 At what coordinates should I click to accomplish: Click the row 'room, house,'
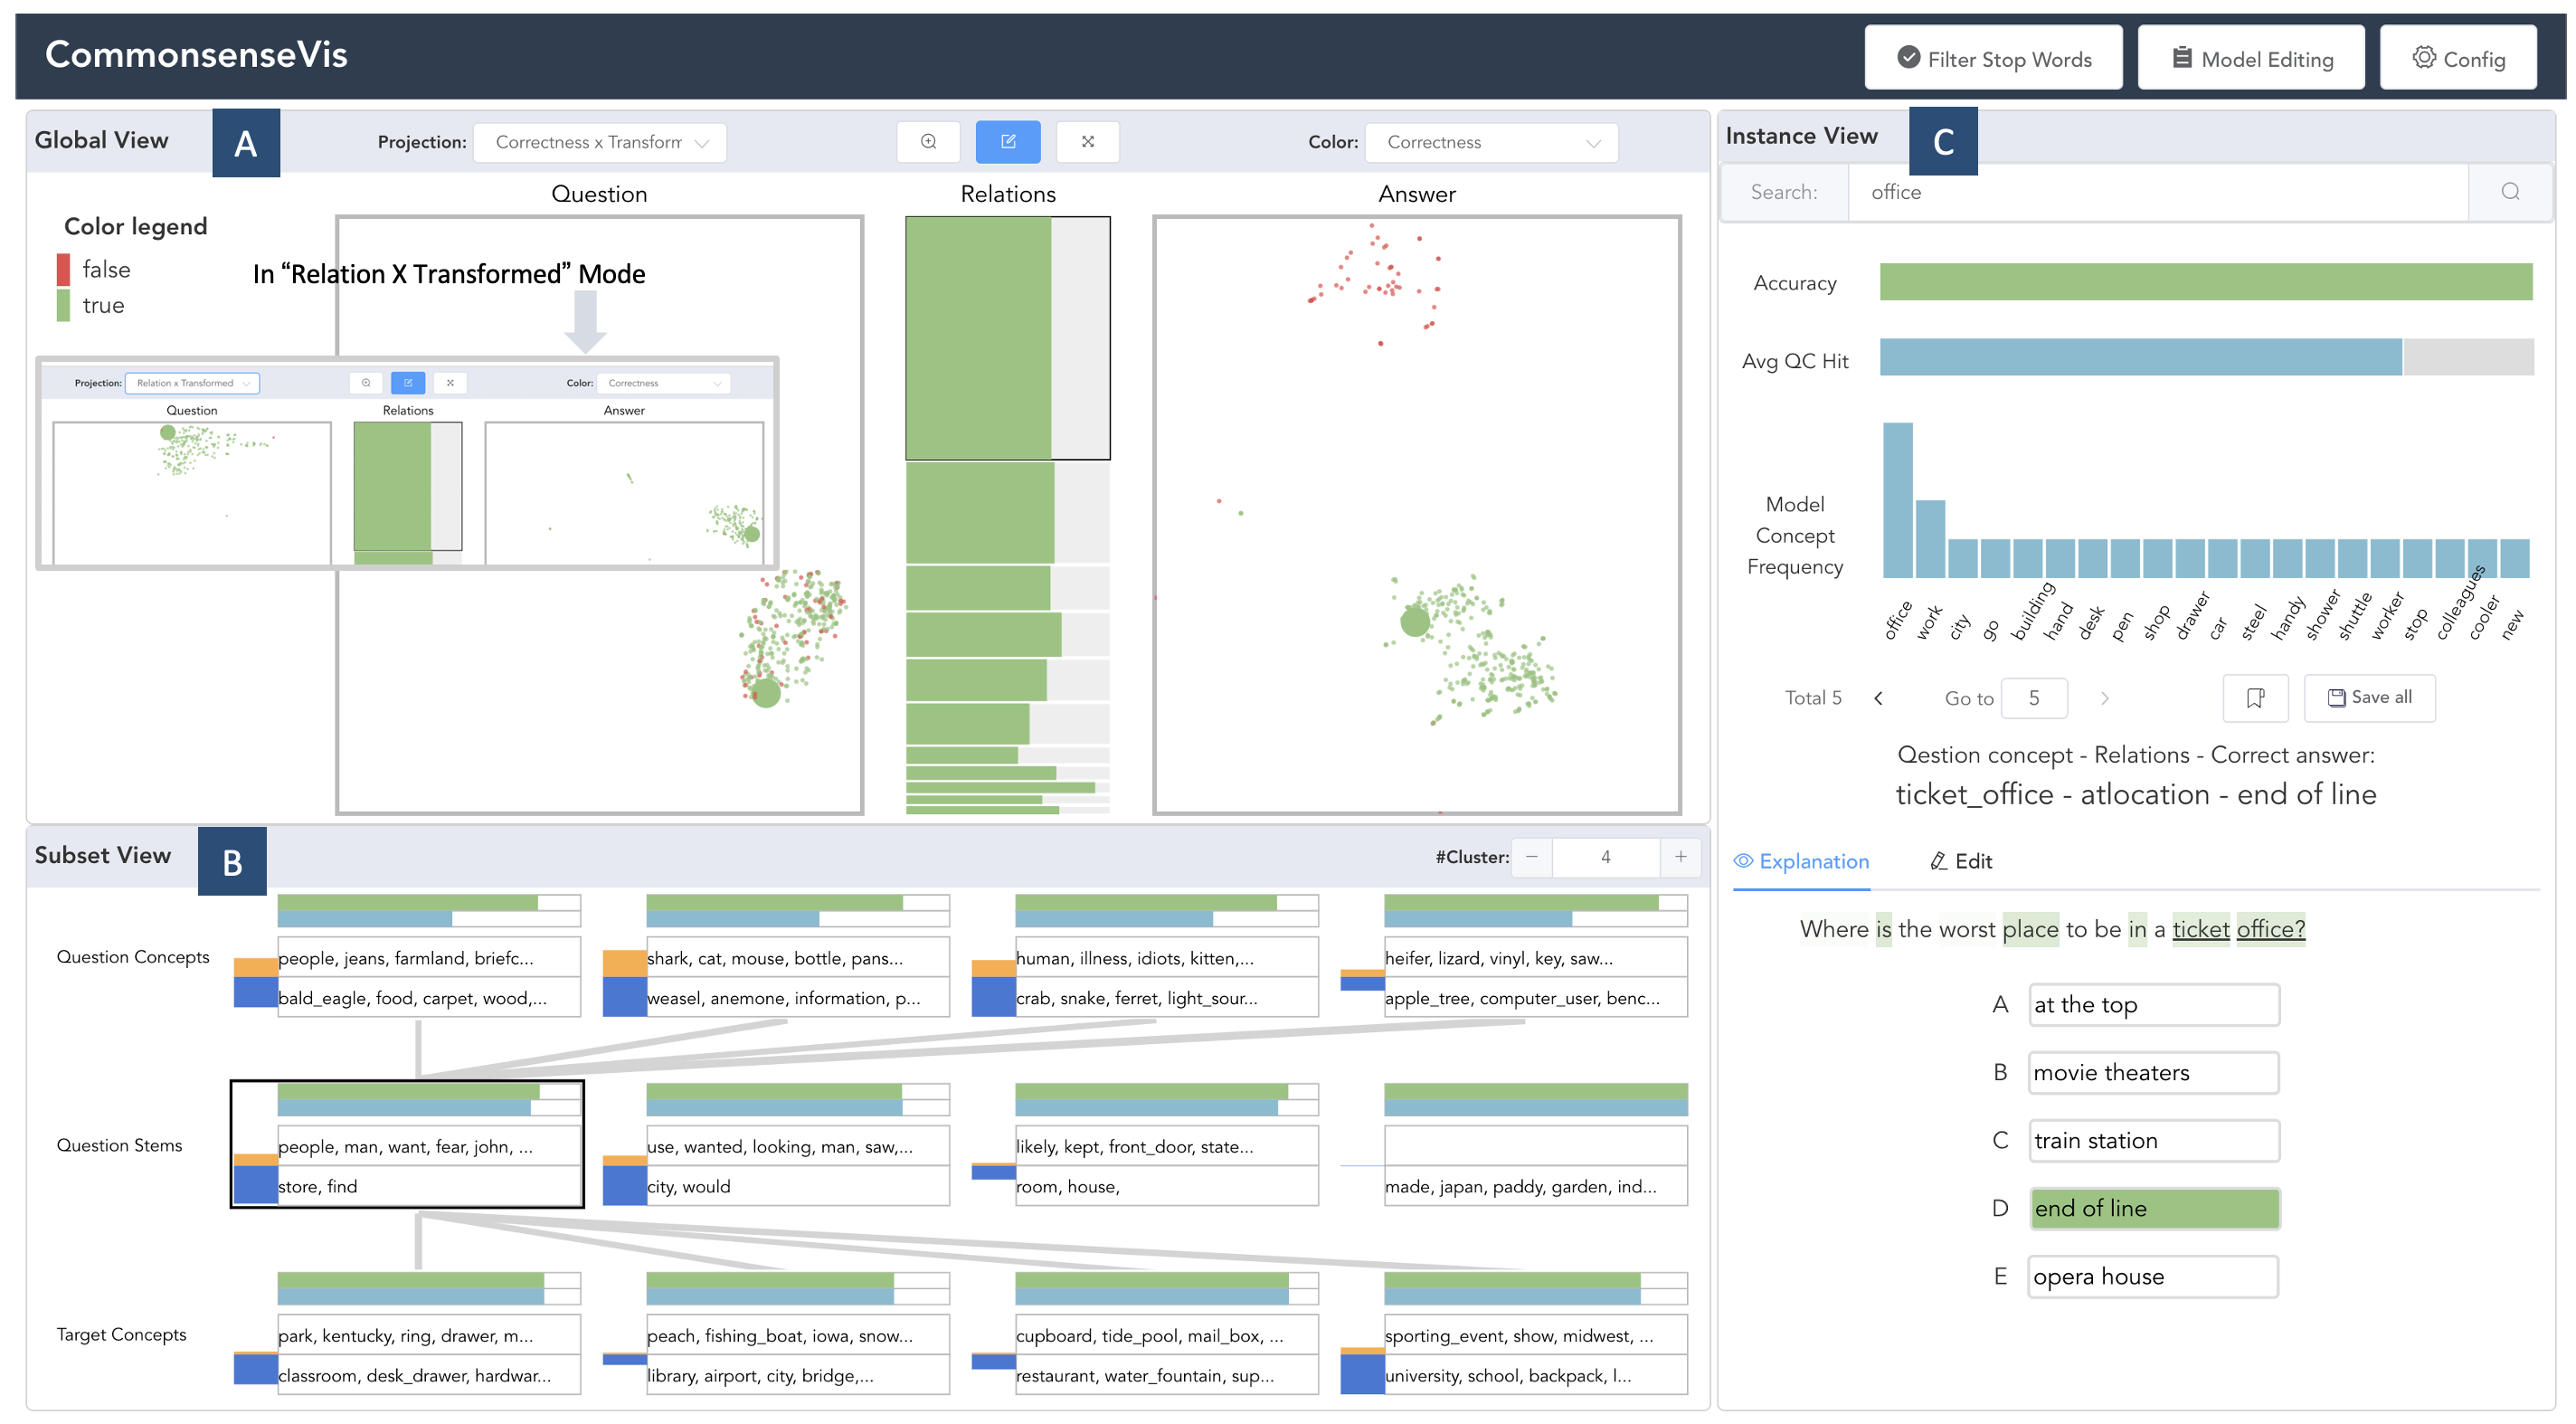coord(1166,1186)
